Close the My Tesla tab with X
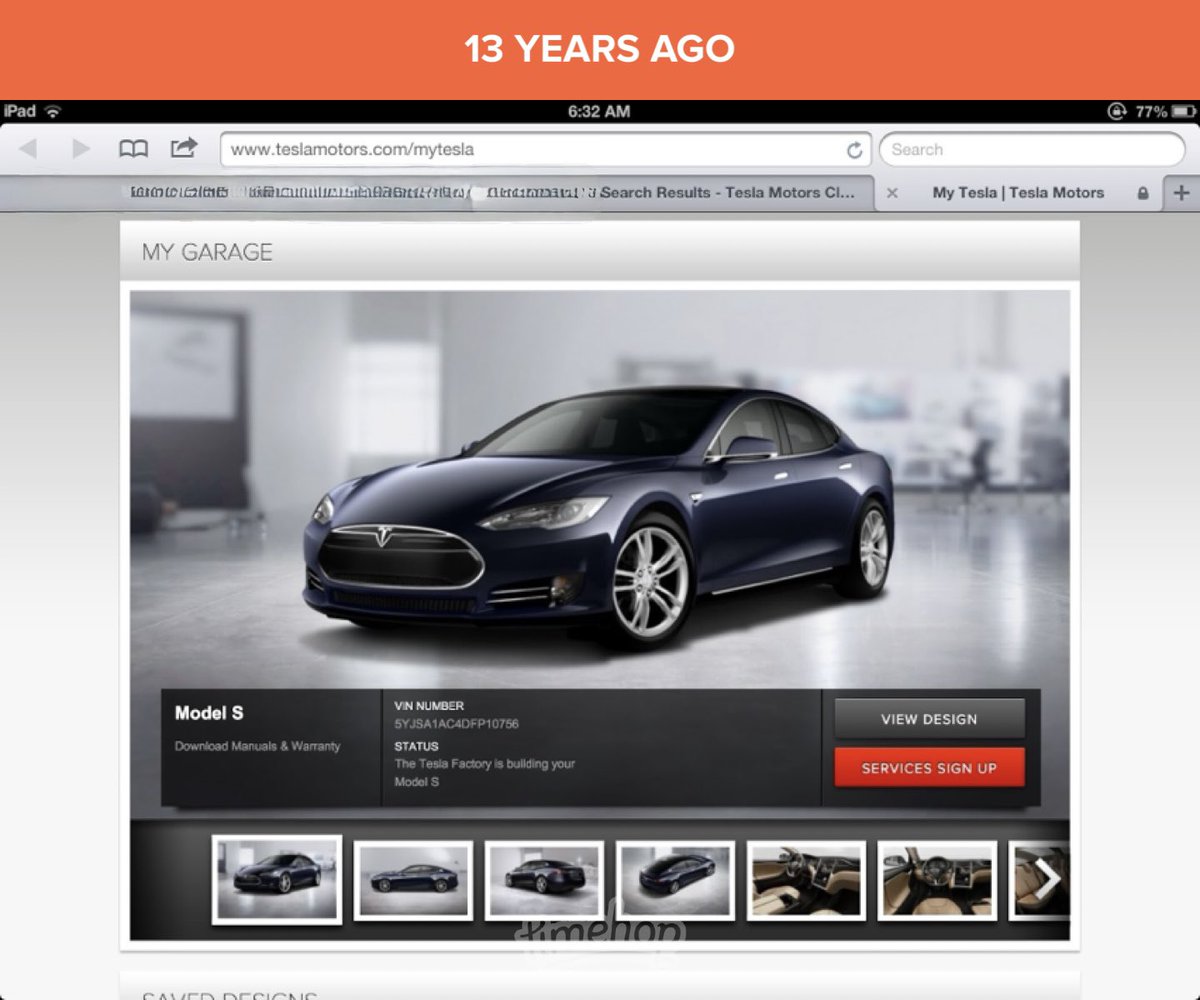1200x1000 pixels. click(892, 193)
